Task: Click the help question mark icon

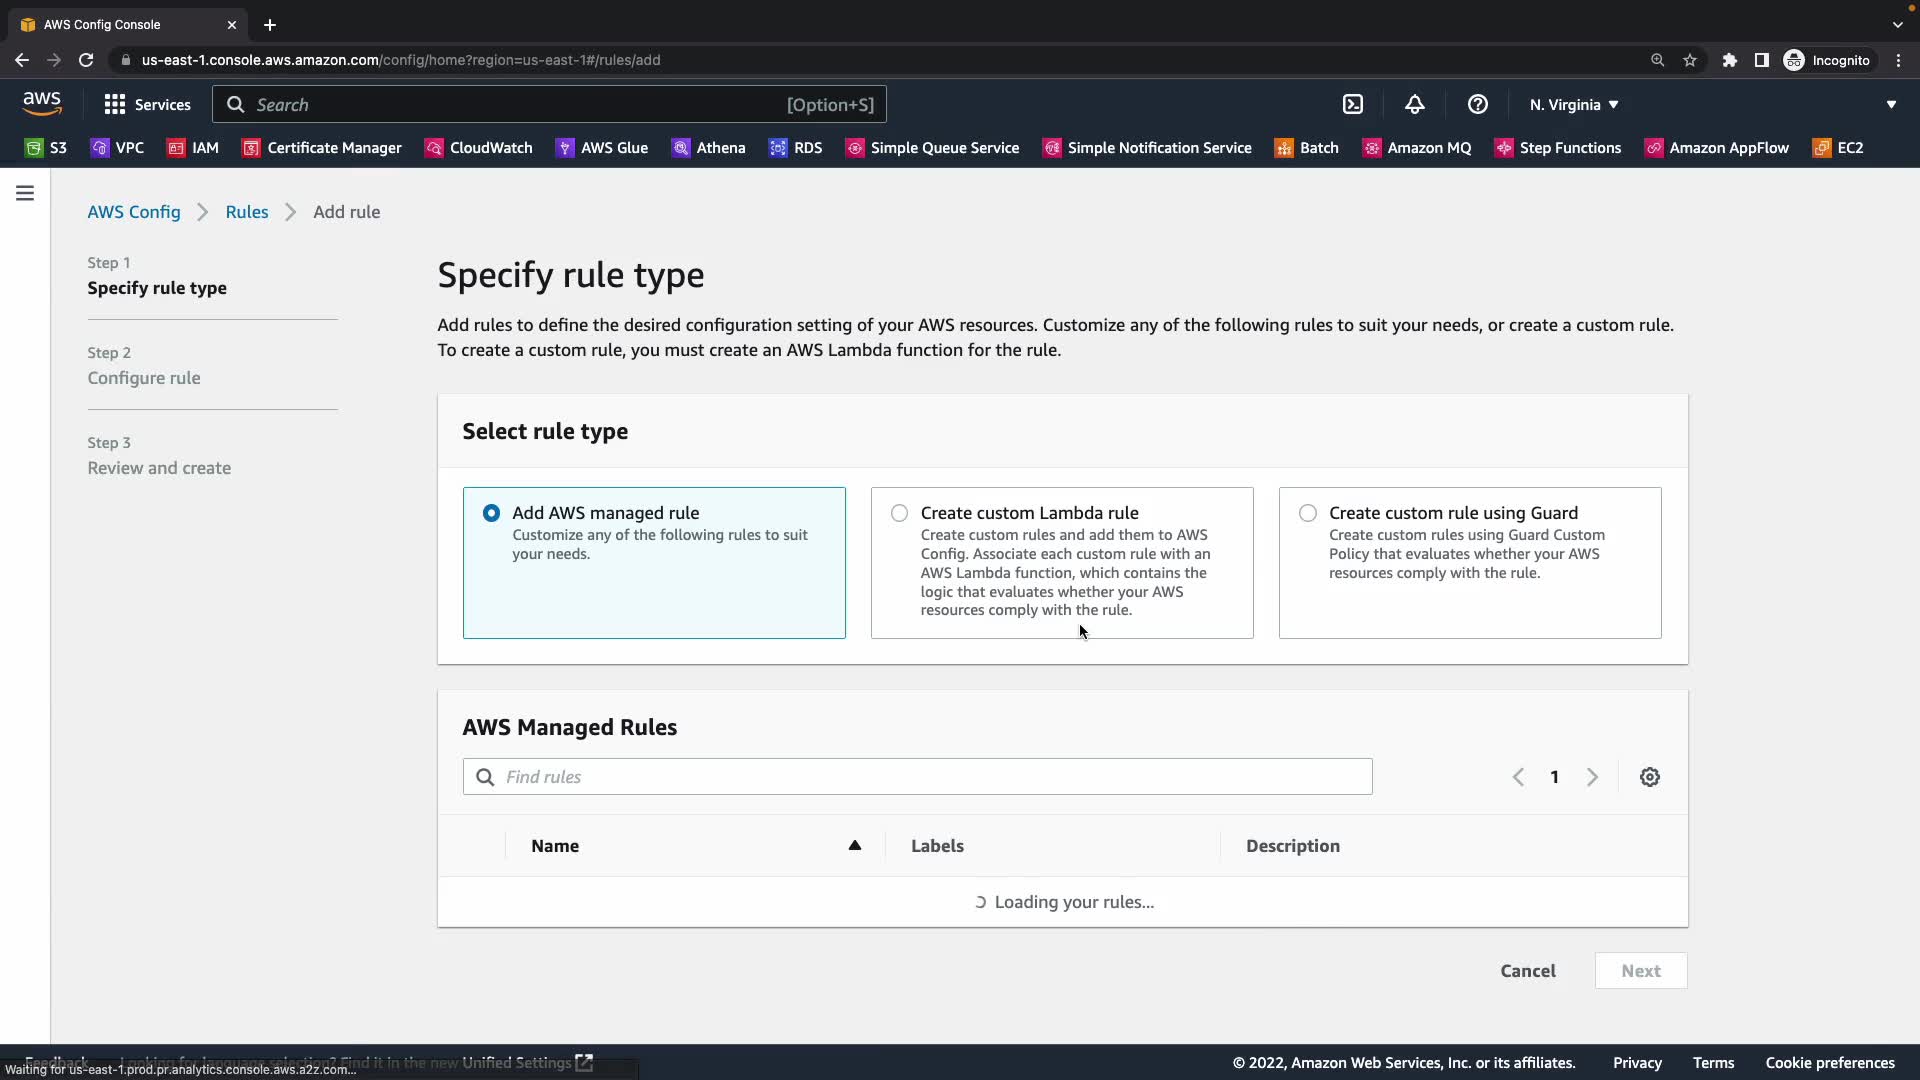Action: 1477,104
